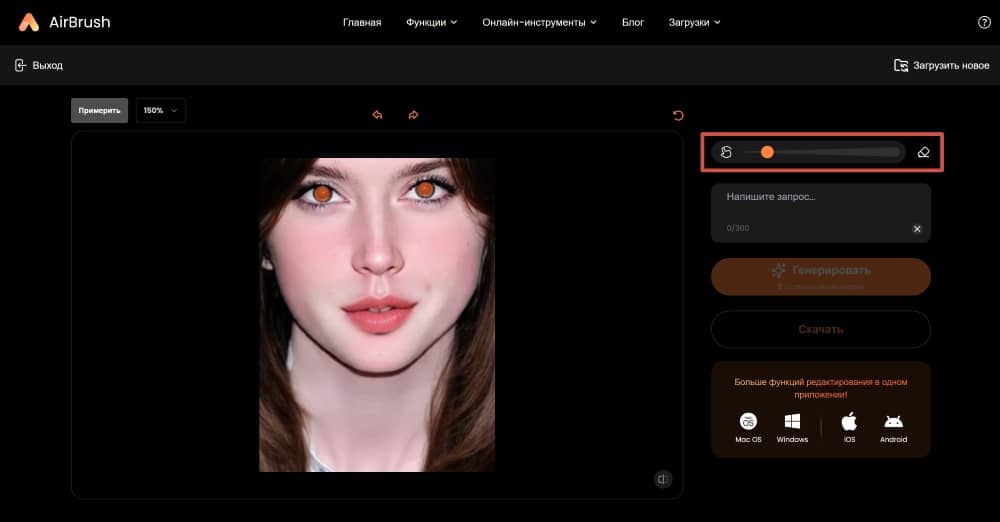Viewport: 1000px width, 522px height.
Task: Click the AirBrush logo icon
Action: pos(29,22)
